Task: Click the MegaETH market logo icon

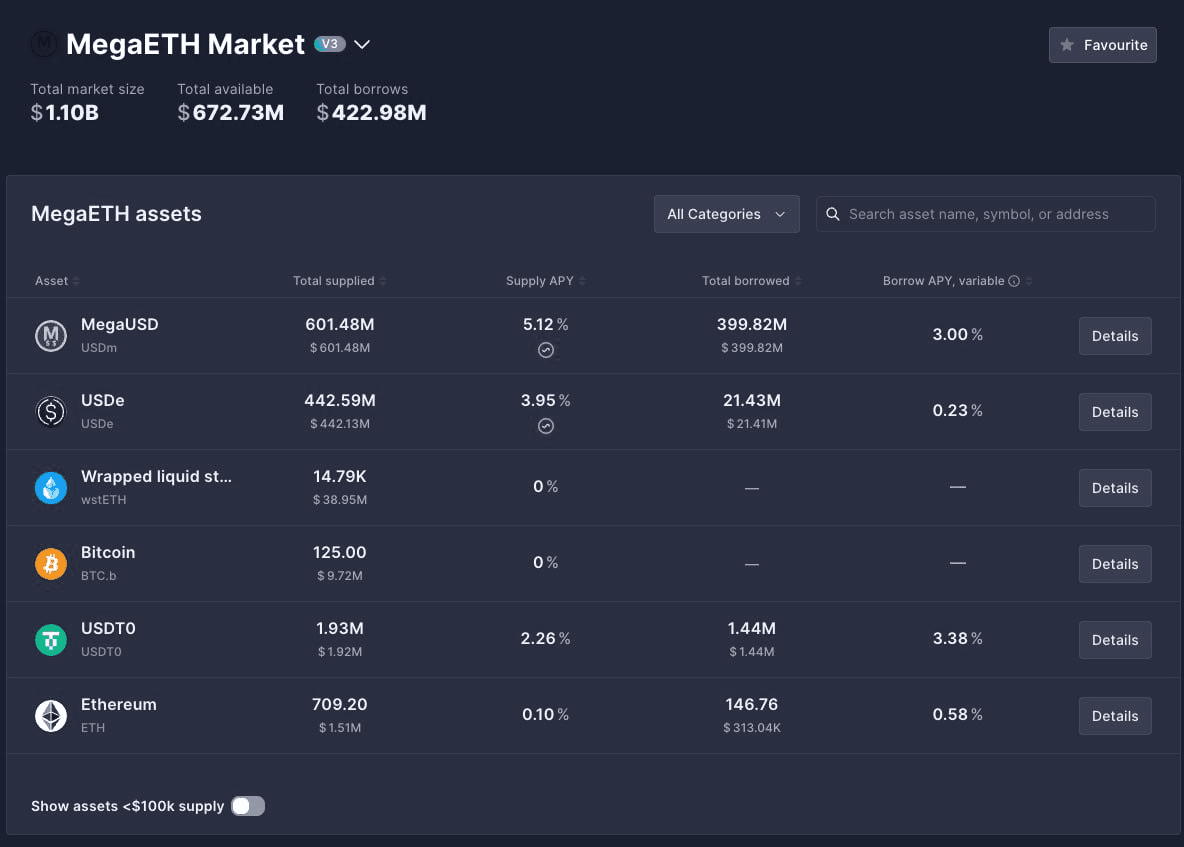Action: (x=44, y=44)
